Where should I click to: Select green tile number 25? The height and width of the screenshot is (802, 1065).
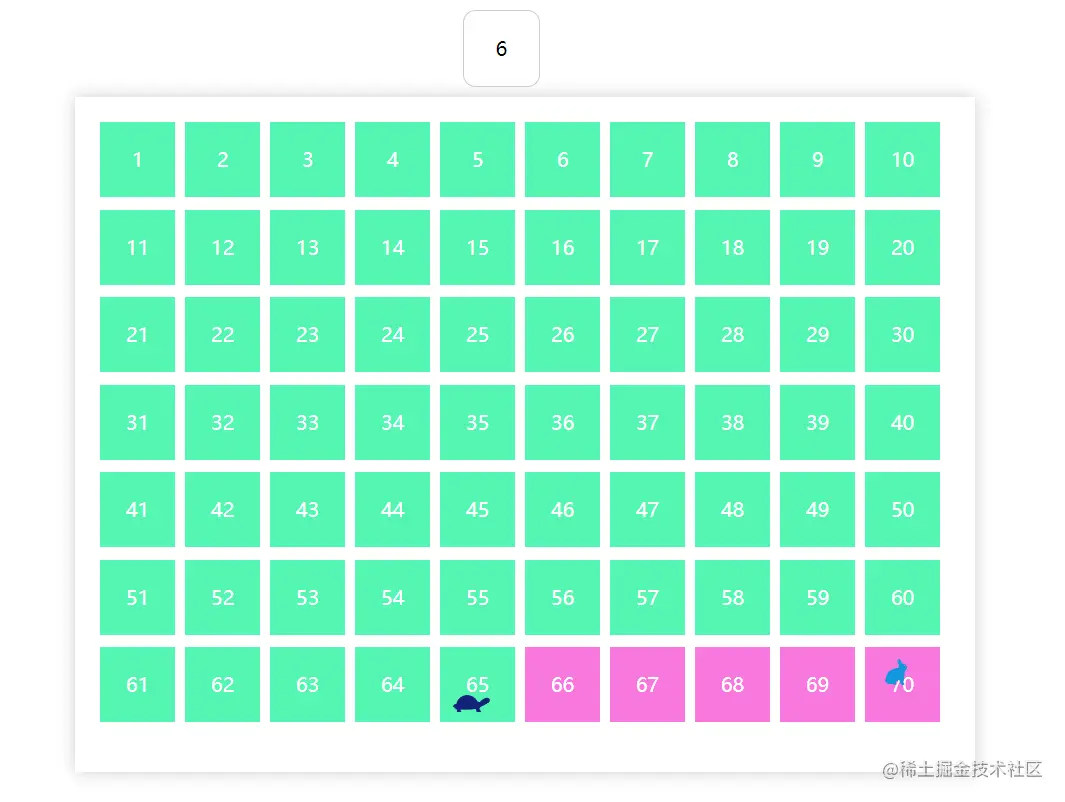(x=477, y=334)
